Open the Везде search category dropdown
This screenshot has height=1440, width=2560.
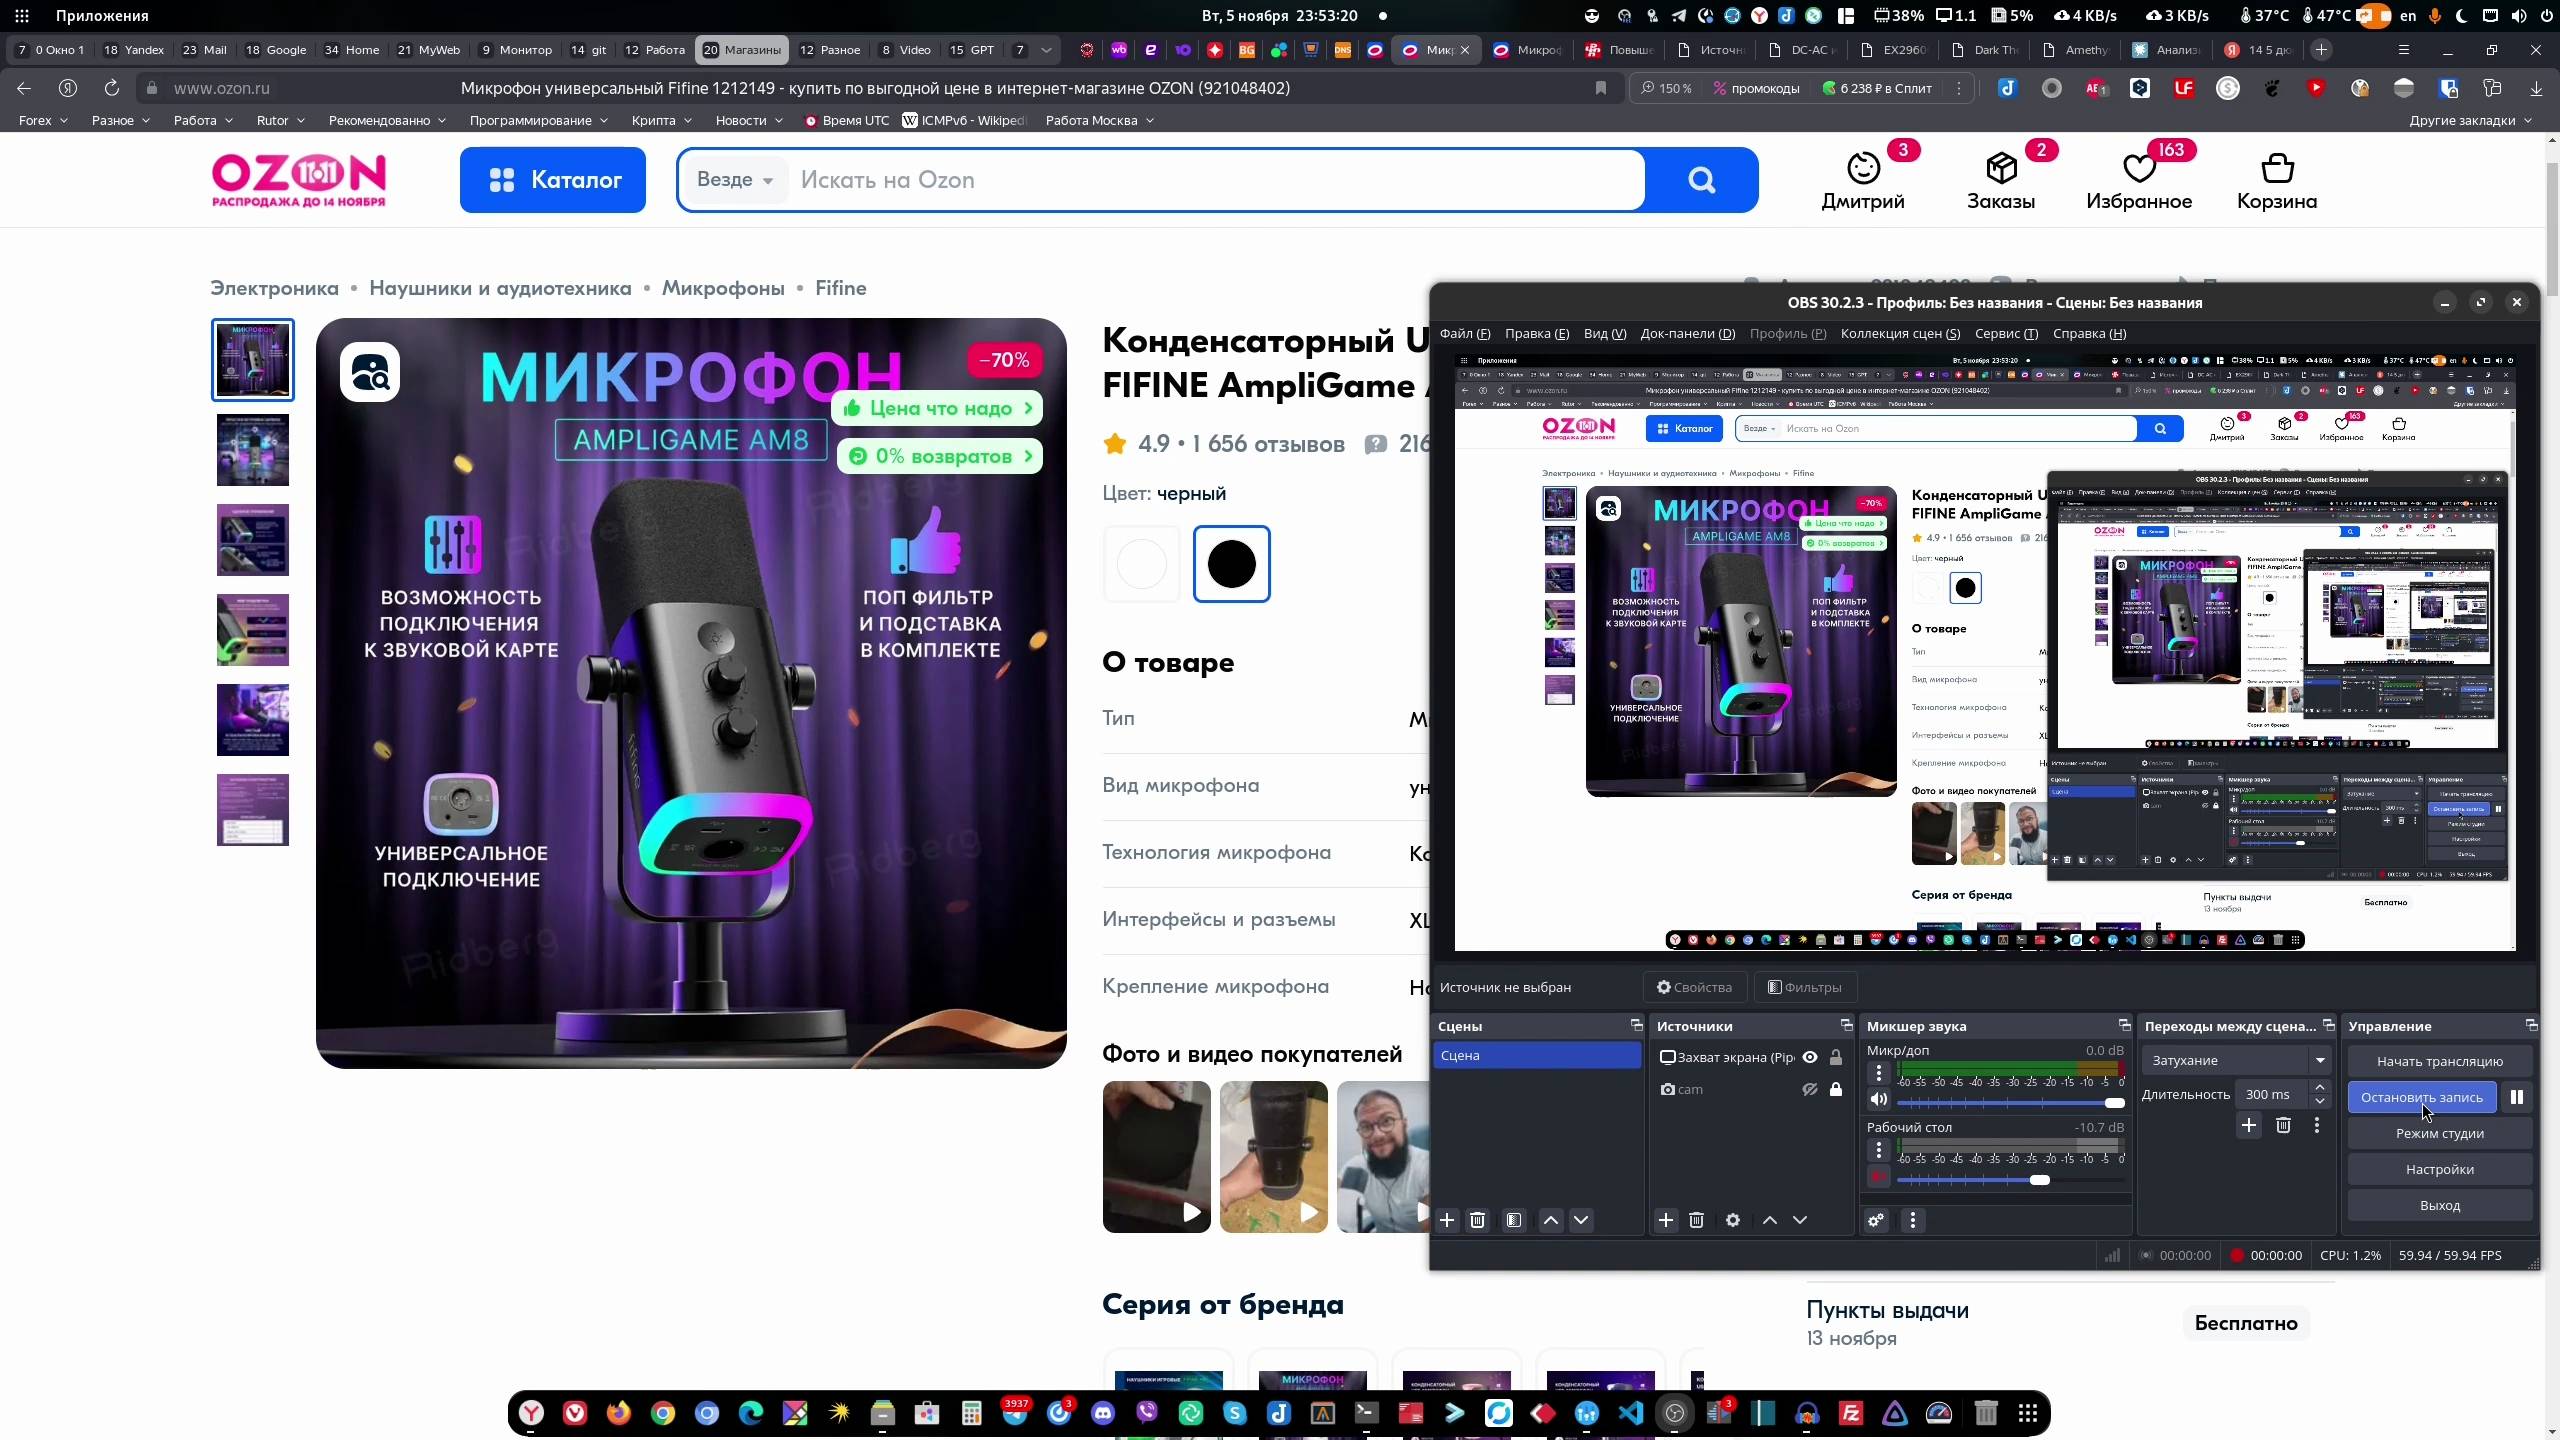pos(737,180)
